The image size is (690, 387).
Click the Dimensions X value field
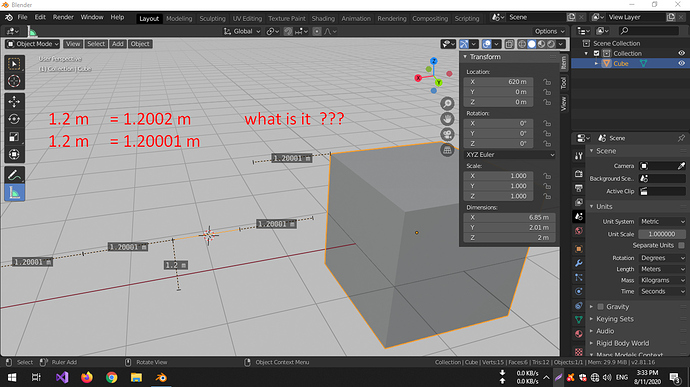[509, 217]
